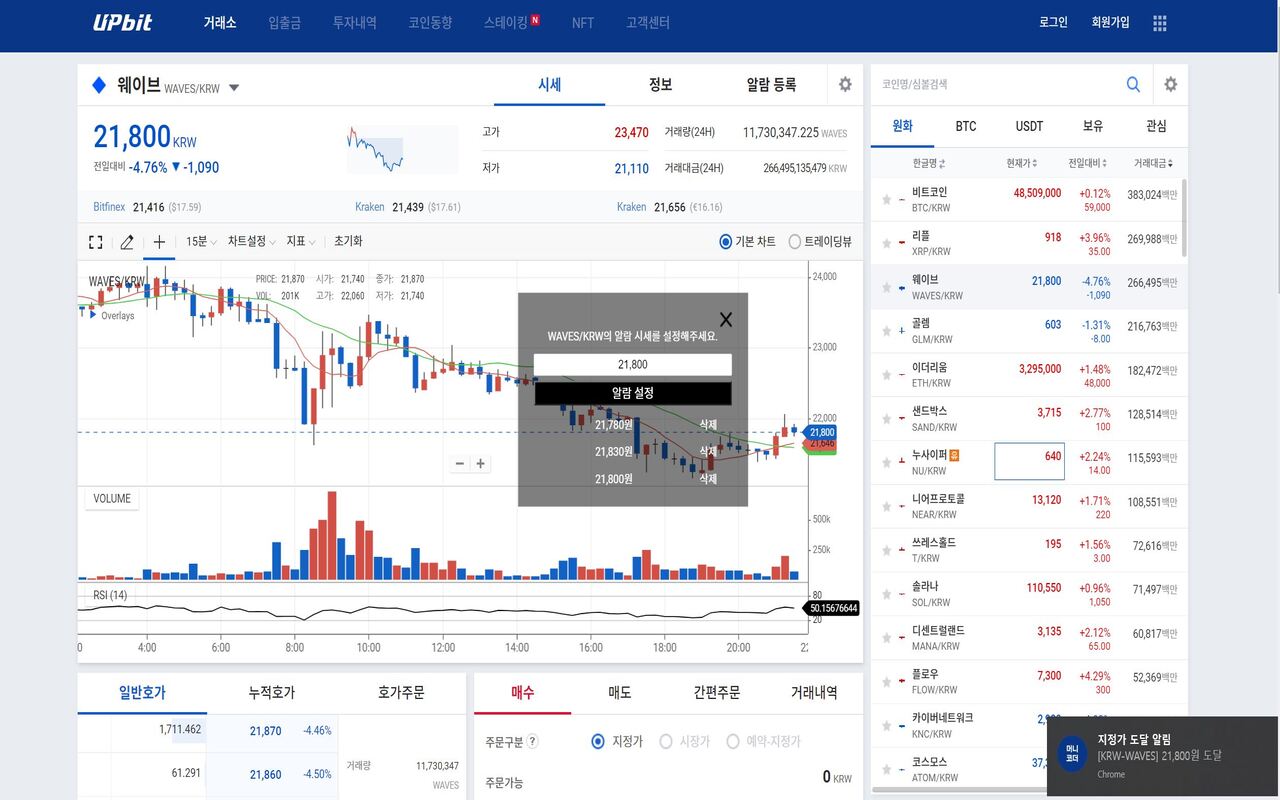The width and height of the screenshot is (1280, 800).
Task: Click the UPbit logo
Action: pos(122,22)
